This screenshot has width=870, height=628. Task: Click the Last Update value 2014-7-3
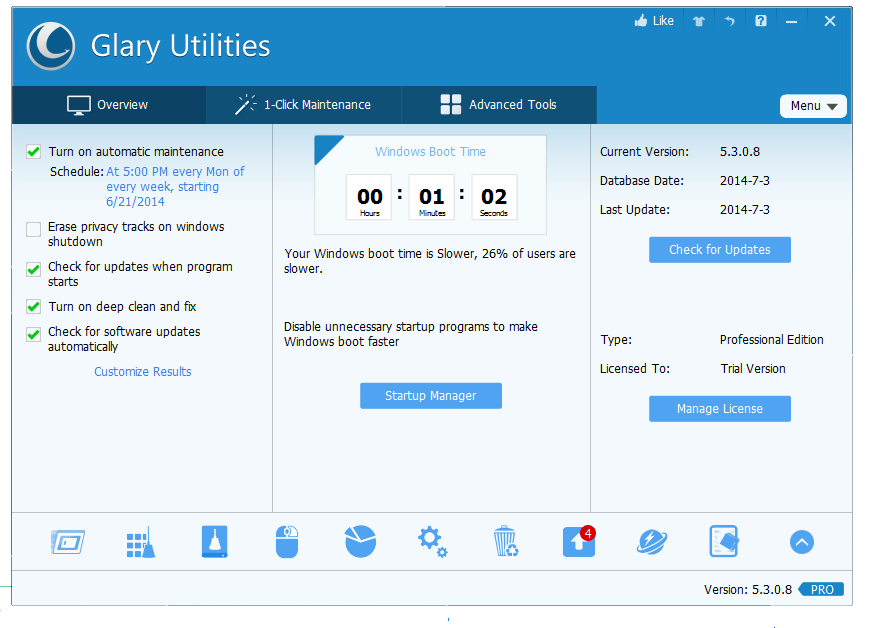(745, 209)
